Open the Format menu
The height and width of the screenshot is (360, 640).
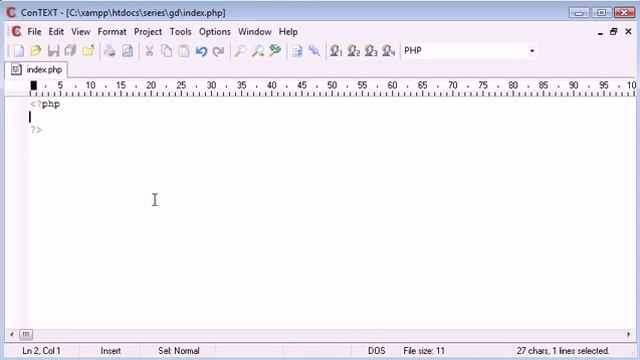112,32
